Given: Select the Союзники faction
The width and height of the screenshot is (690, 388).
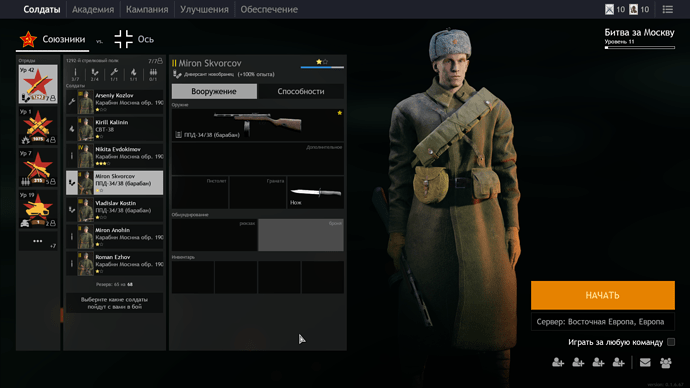Looking at the screenshot, I should (52, 40).
